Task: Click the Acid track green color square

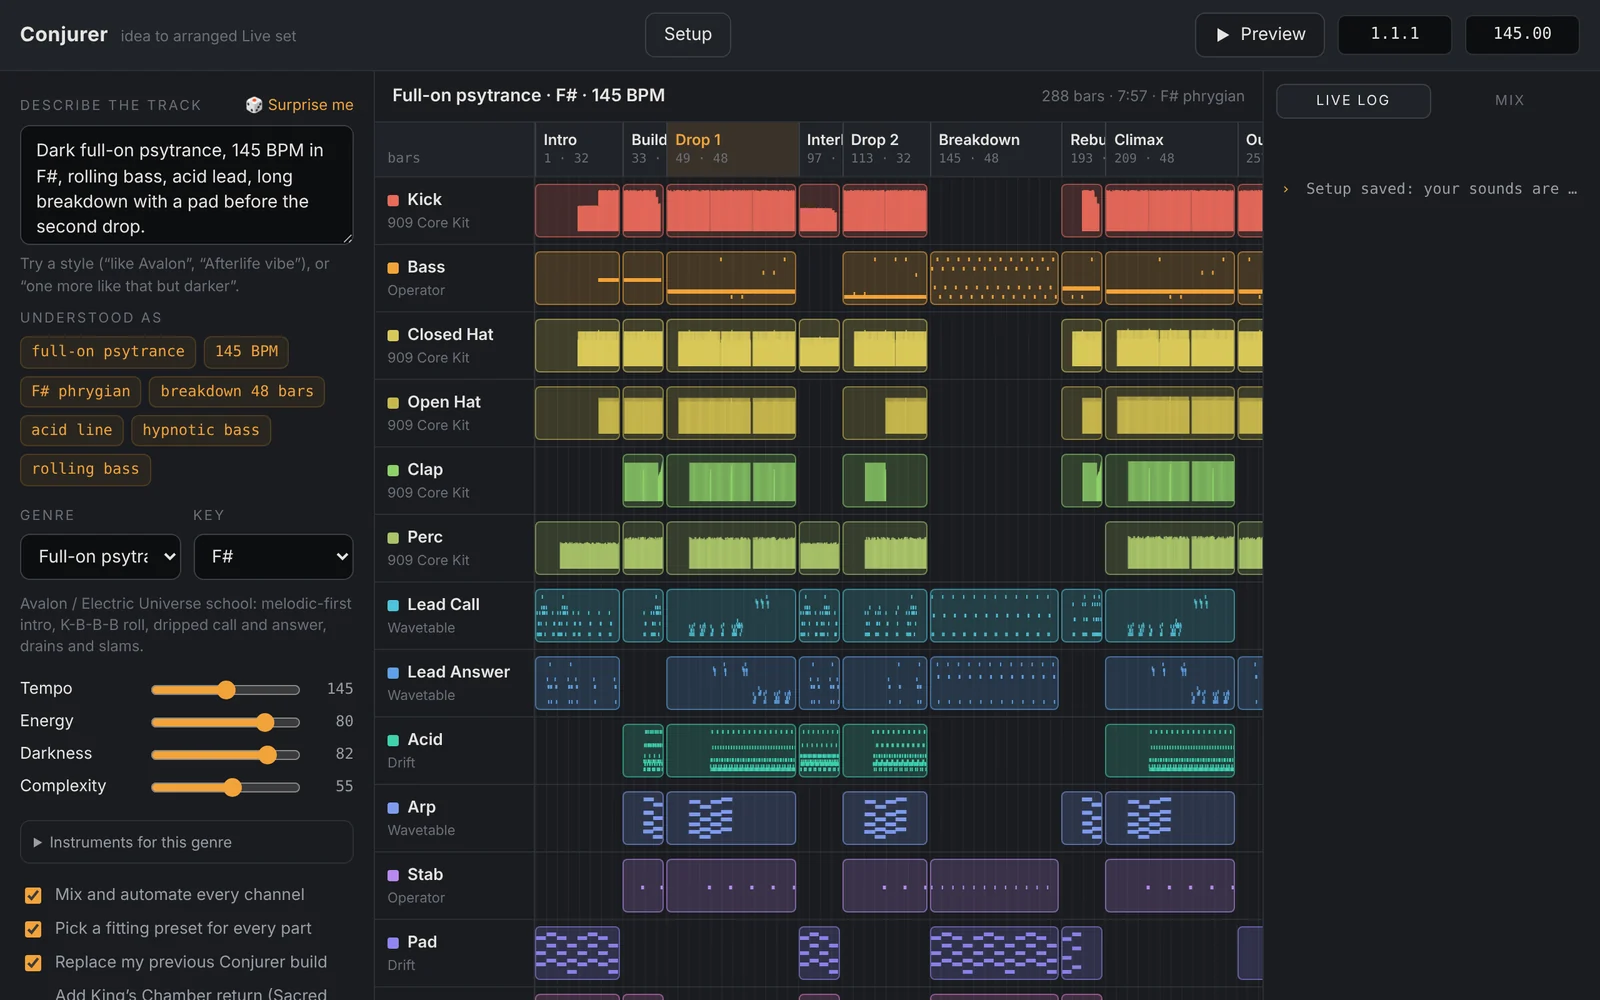Action: click(393, 740)
